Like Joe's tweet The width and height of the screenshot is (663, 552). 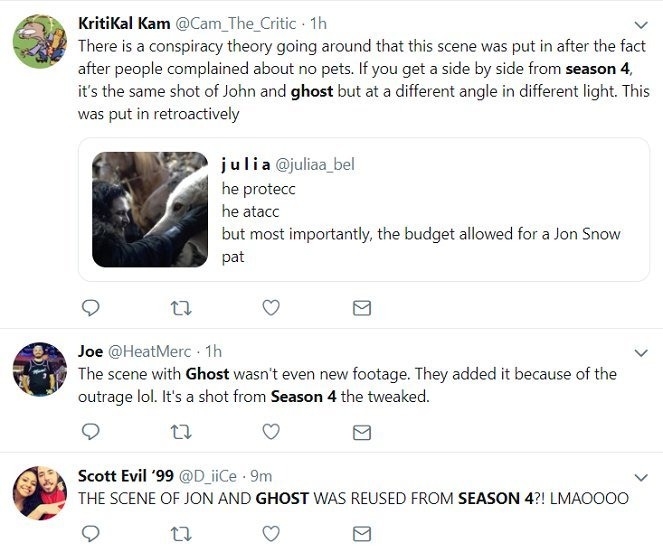[271, 432]
